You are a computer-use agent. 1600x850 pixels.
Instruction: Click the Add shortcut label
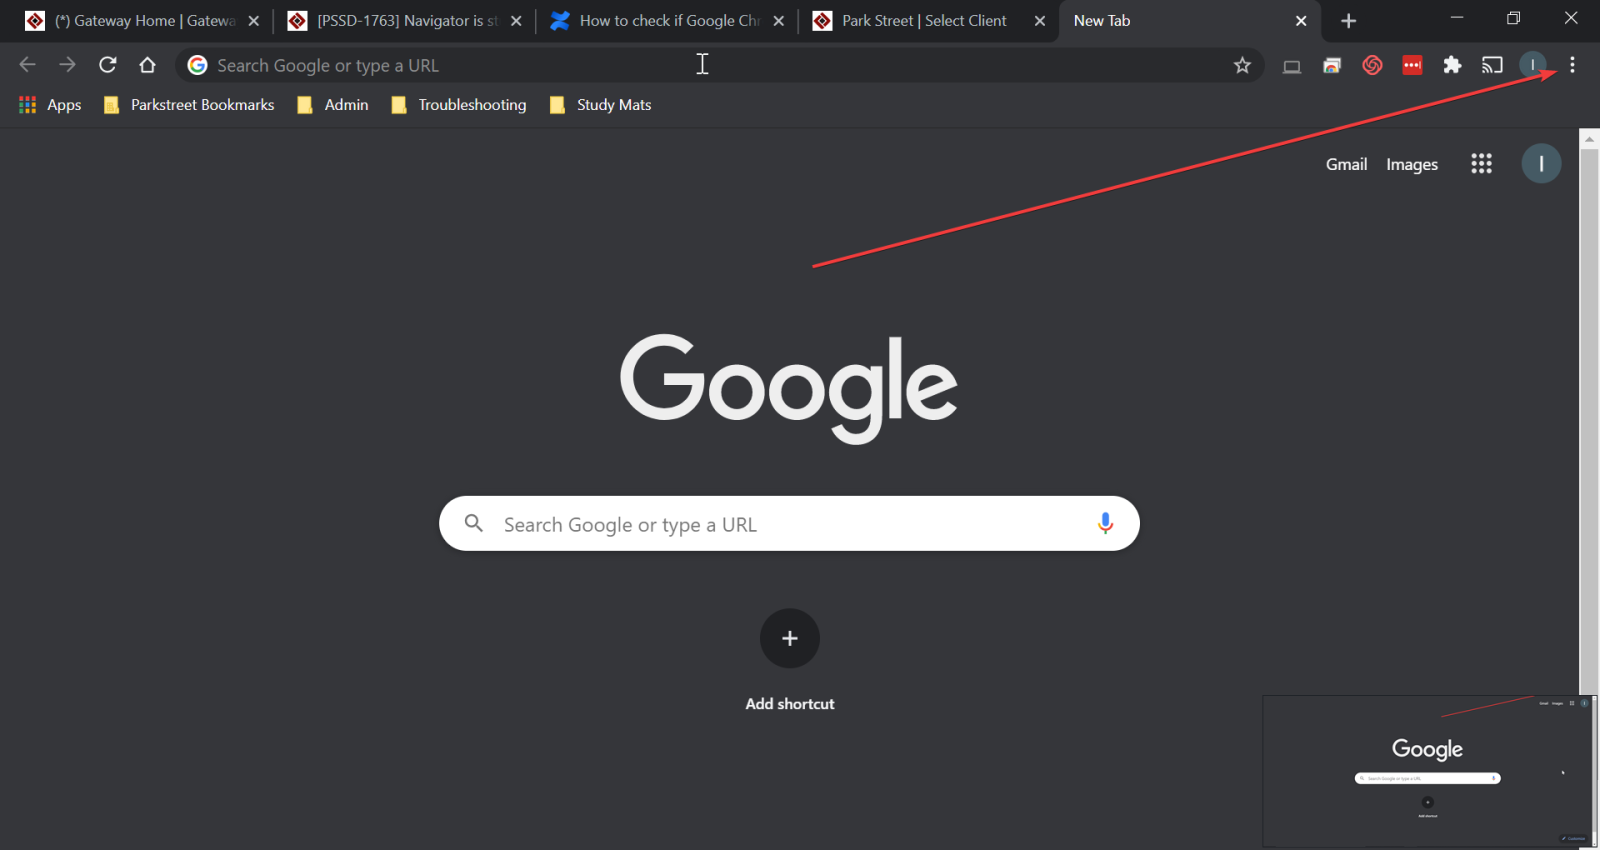(x=790, y=704)
